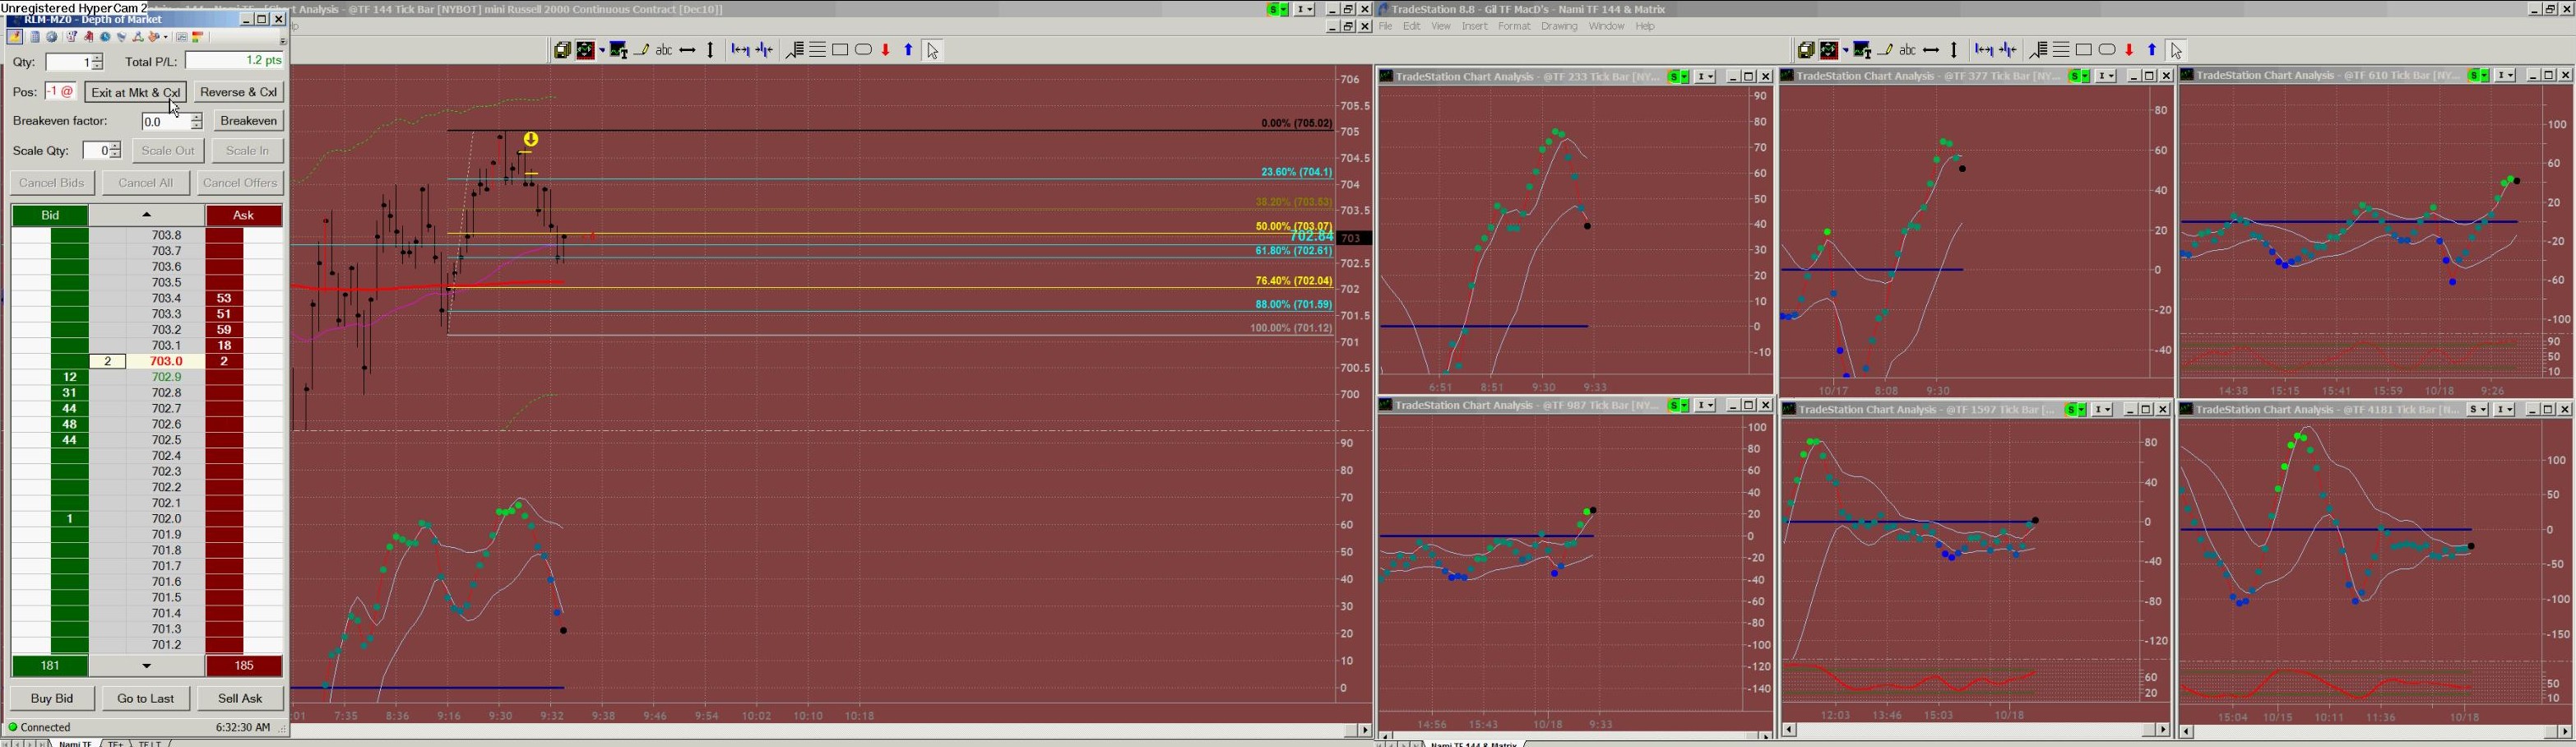Click the Exit at Mkt & Cxl button
This screenshot has width=2576, height=747.
click(x=136, y=92)
